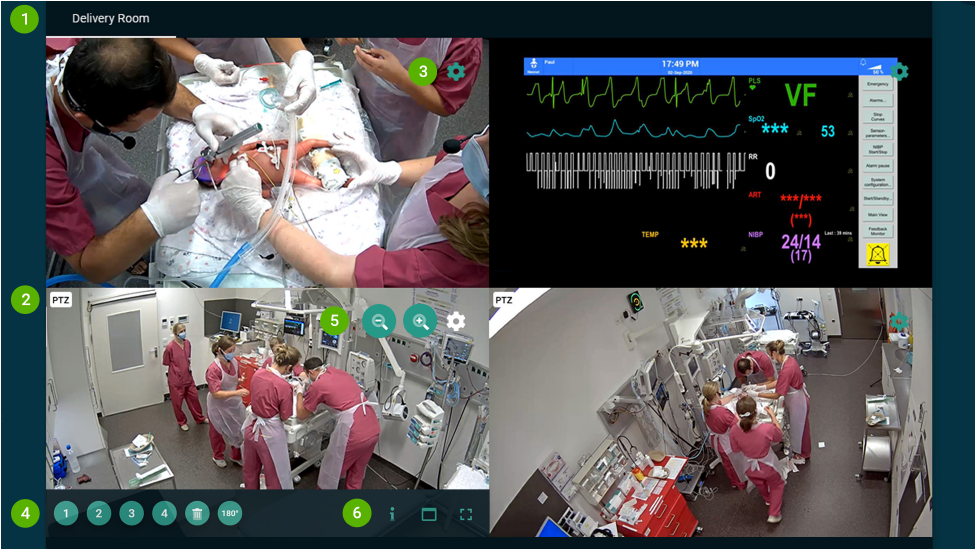975x549 pixels.
Task: Zoom out the left PTZ camera
Action: point(379,321)
